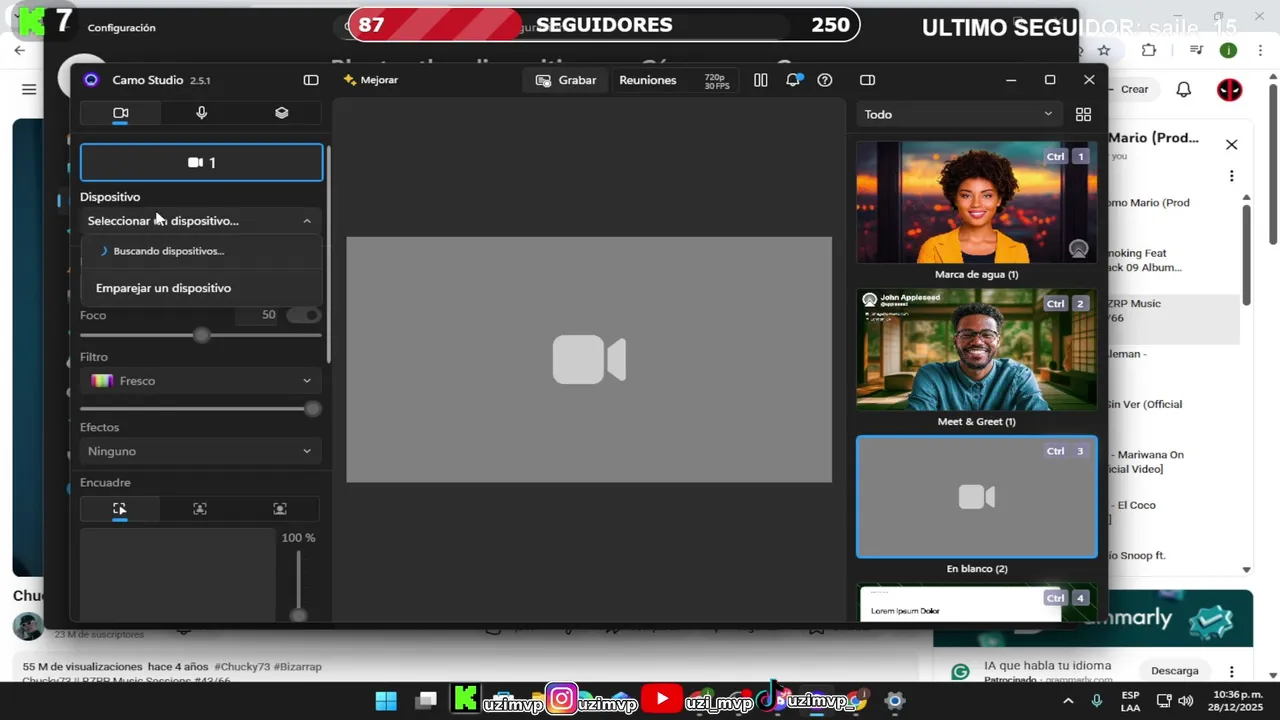This screenshot has width=1280, height=720.
Task: Switch to the layers overlays tab
Action: [282, 113]
